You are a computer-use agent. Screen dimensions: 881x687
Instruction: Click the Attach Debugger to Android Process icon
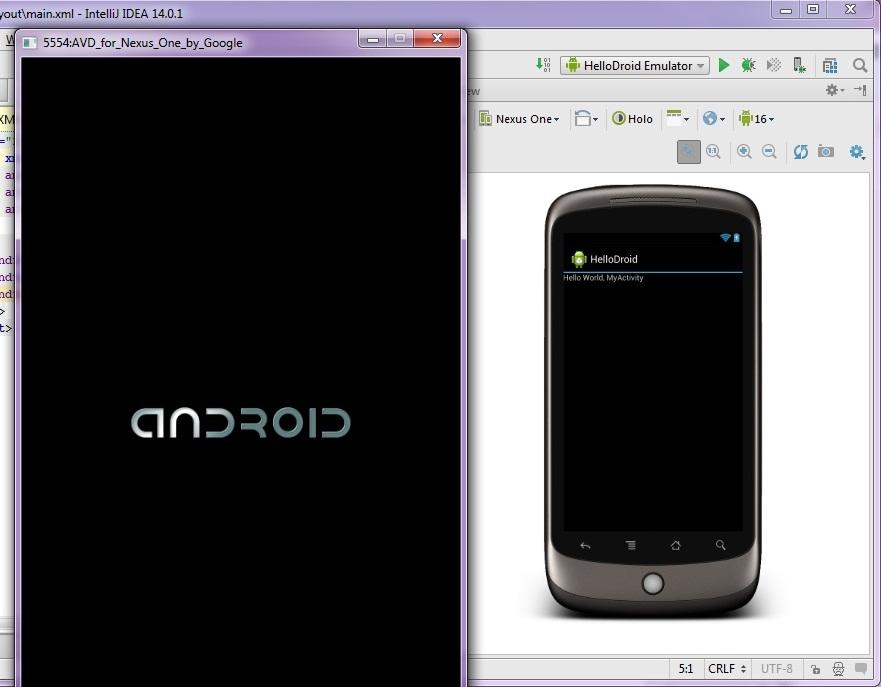(x=800, y=65)
